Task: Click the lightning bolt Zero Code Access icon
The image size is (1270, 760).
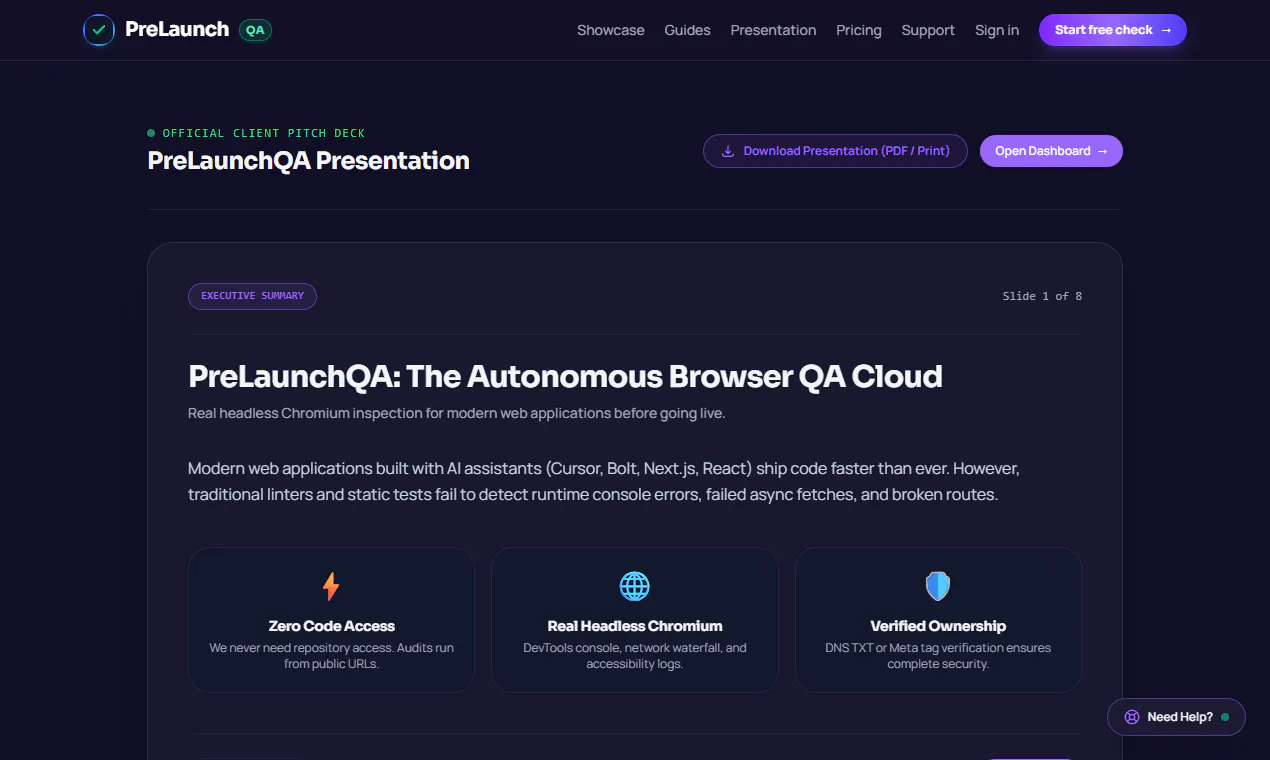Action: pos(331,586)
